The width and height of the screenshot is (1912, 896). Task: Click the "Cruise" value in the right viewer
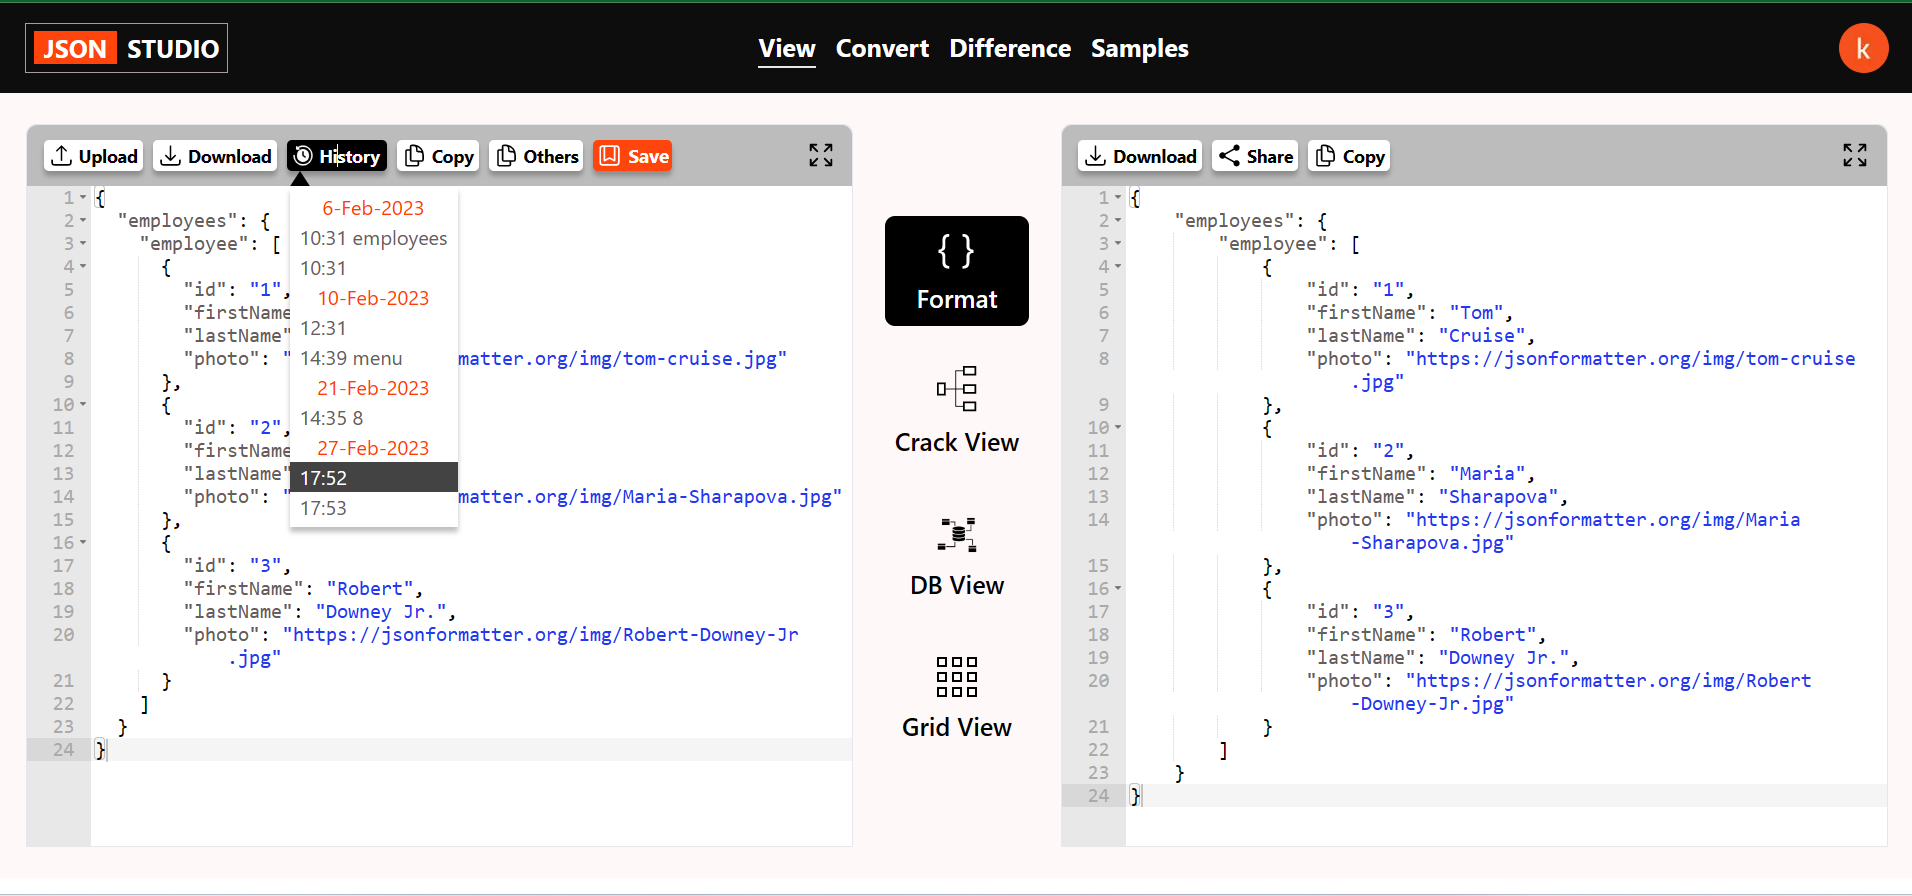[1482, 336]
